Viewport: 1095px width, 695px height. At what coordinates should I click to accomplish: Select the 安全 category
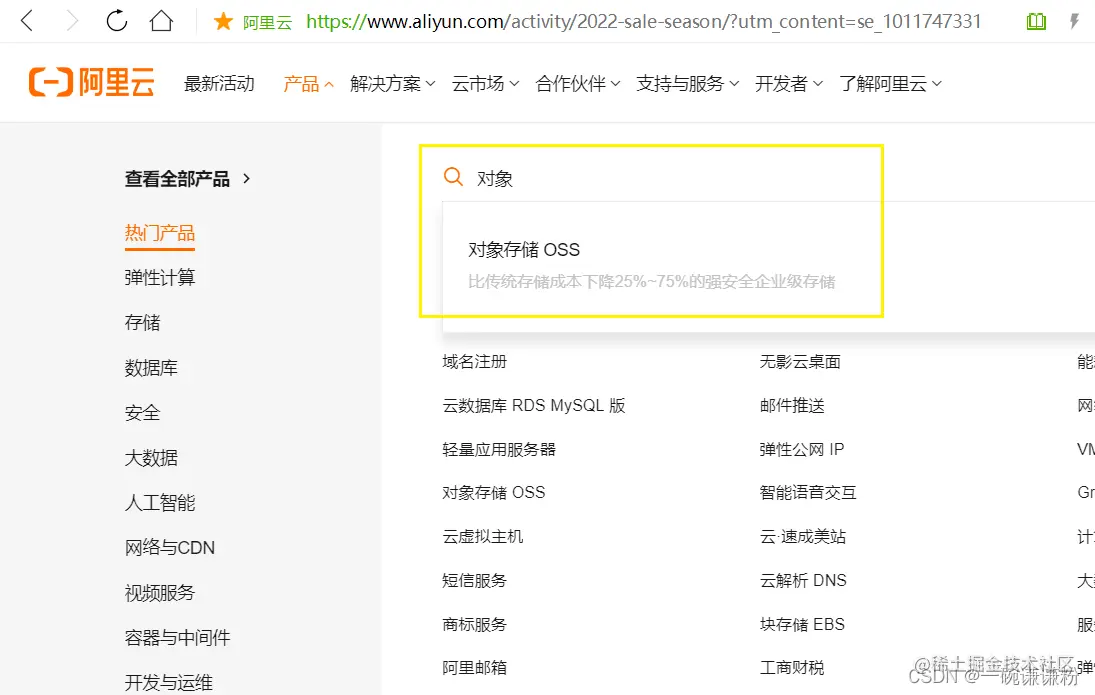pyautogui.click(x=142, y=413)
